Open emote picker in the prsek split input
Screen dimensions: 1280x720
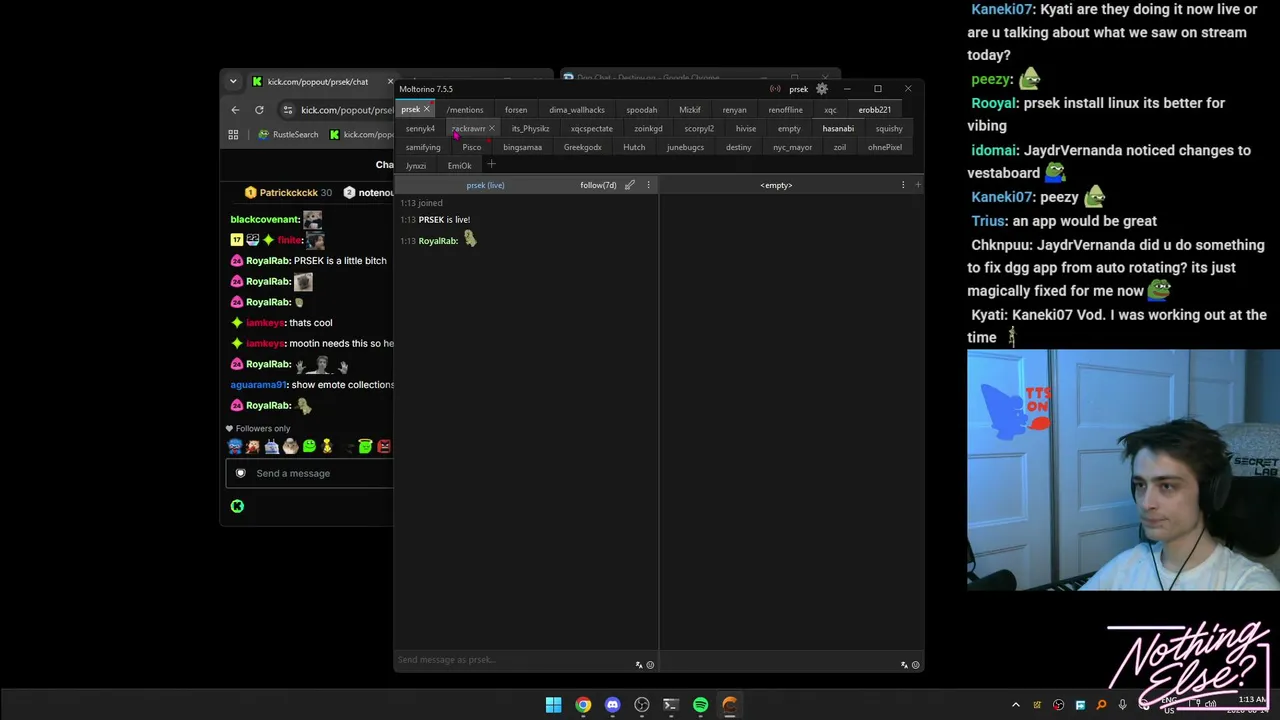(x=650, y=665)
